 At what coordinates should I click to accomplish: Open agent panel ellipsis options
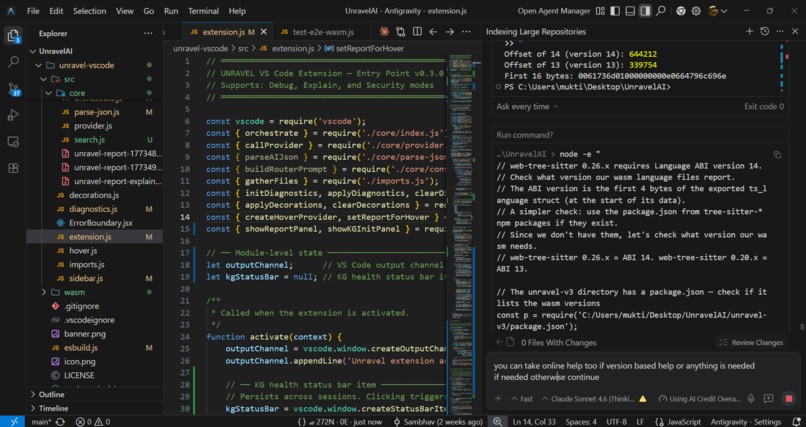point(780,31)
